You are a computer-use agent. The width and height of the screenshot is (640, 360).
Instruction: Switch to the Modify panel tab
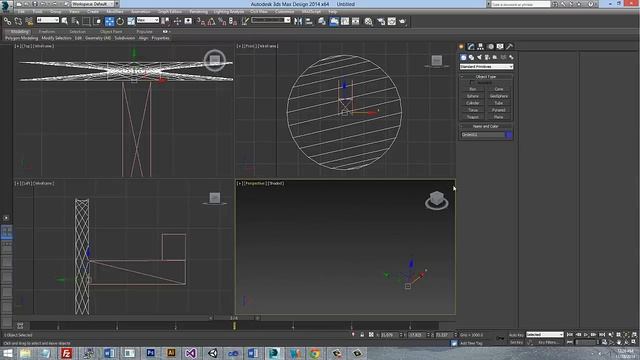pyautogui.click(x=471, y=47)
